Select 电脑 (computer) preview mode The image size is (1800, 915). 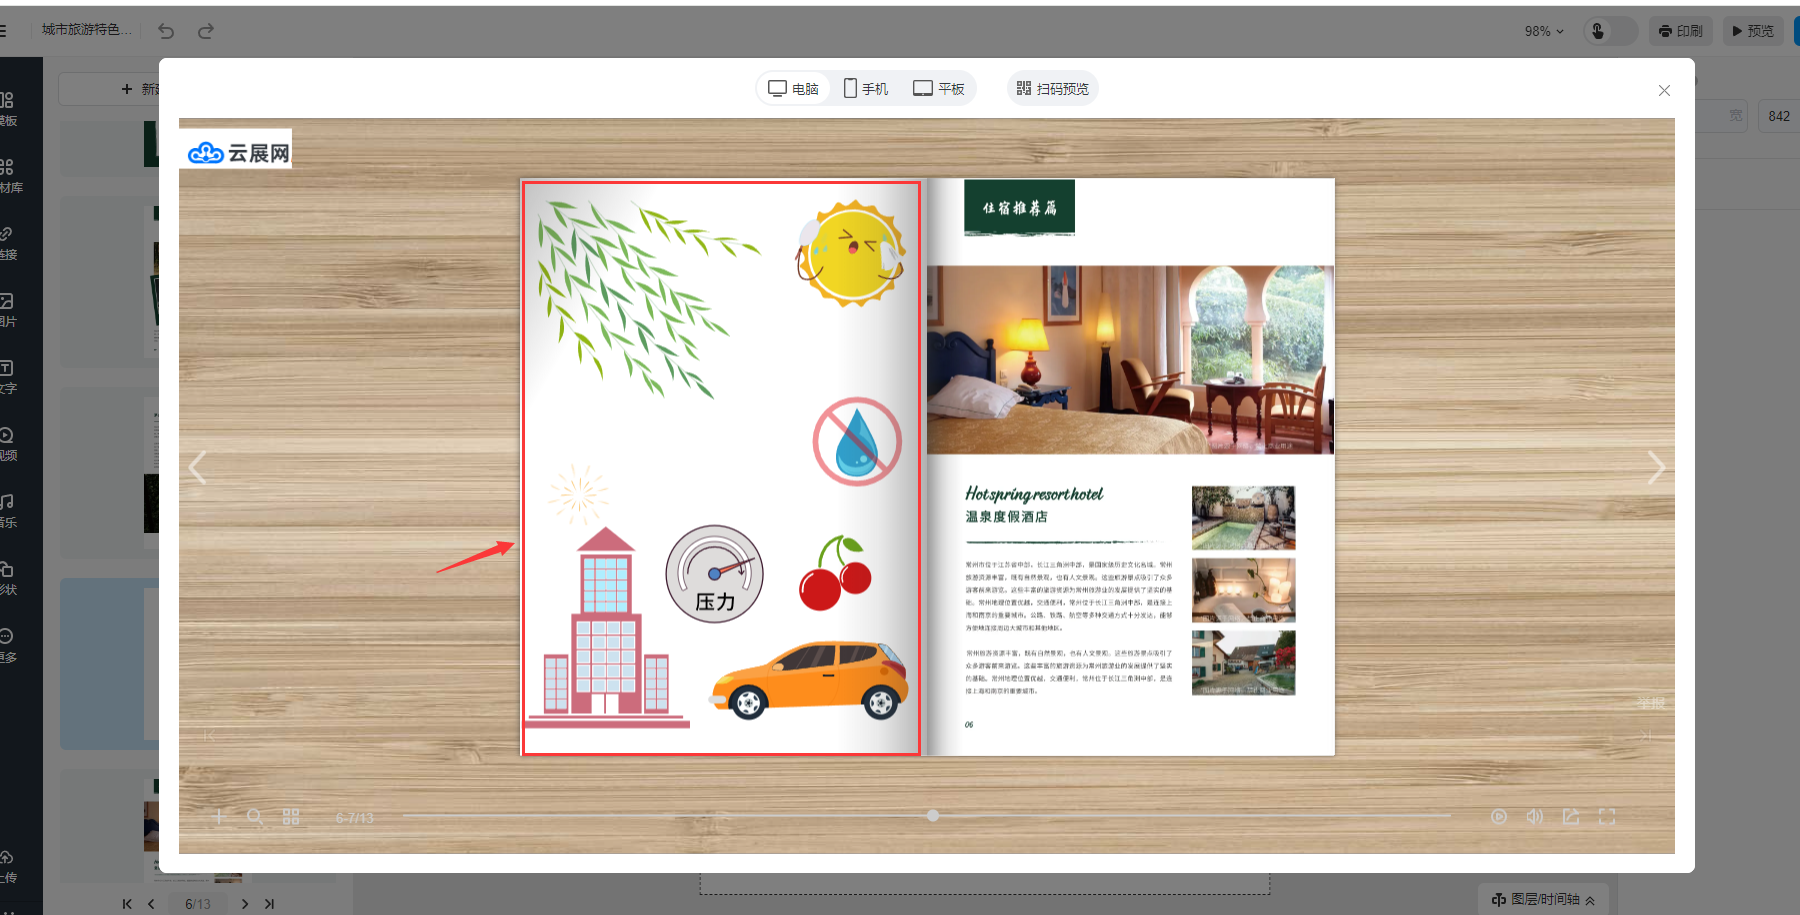(x=793, y=89)
